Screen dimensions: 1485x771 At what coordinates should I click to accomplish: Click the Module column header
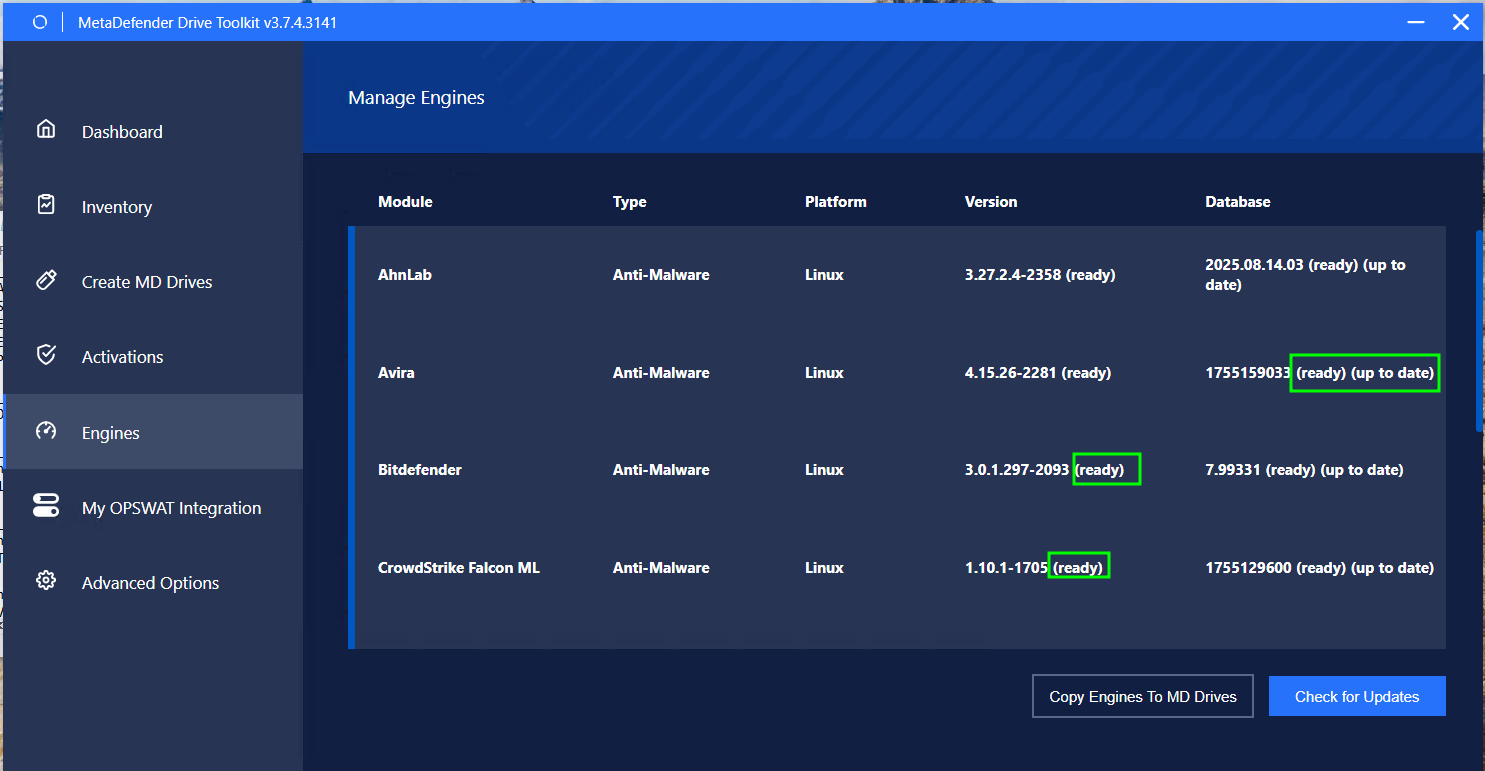pyautogui.click(x=405, y=202)
